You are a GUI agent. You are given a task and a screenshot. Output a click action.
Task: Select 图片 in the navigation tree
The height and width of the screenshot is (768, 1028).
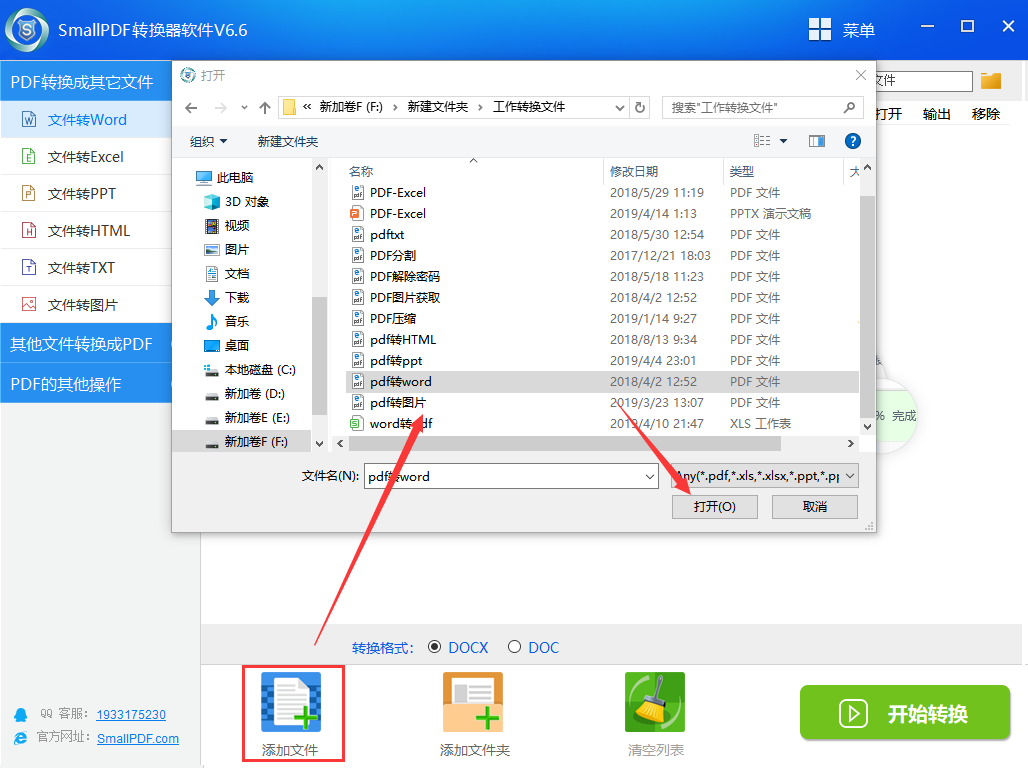227,250
